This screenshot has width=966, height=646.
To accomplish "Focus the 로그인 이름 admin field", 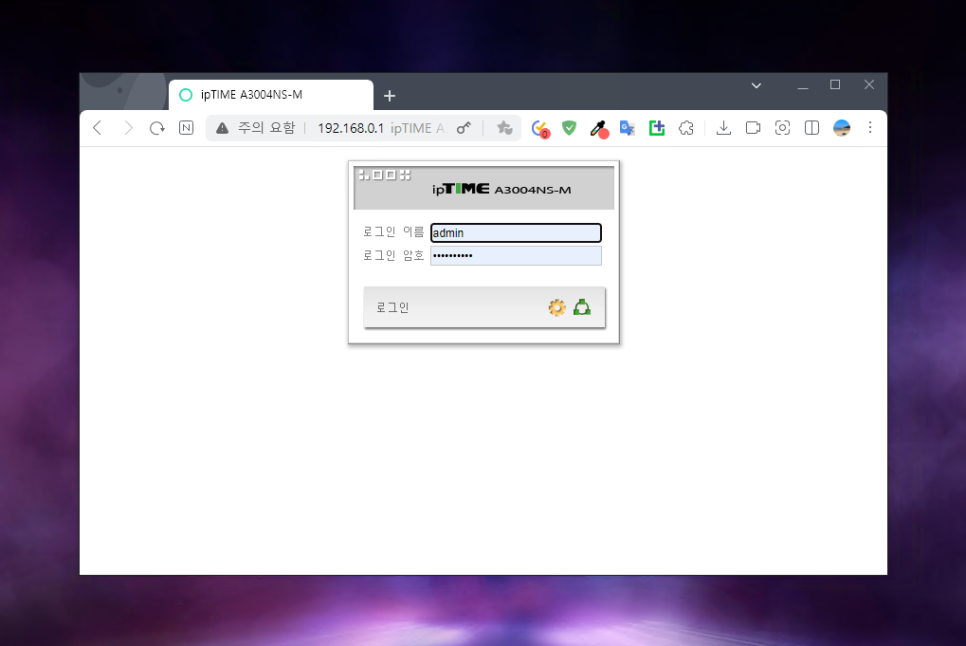I will [x=516, y=233].
